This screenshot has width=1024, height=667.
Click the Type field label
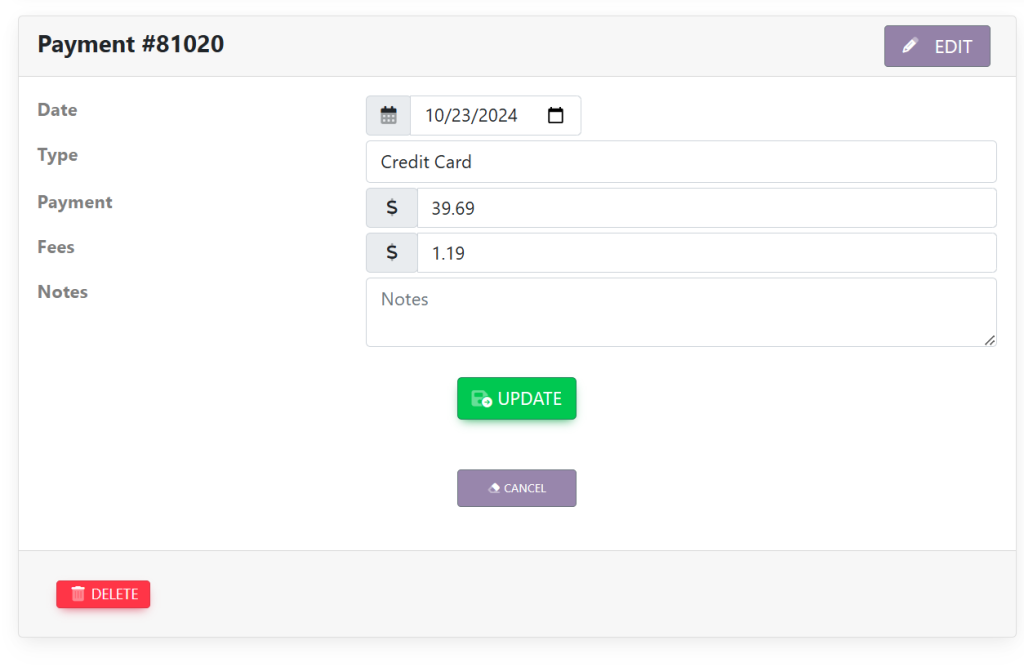[57, 155]
